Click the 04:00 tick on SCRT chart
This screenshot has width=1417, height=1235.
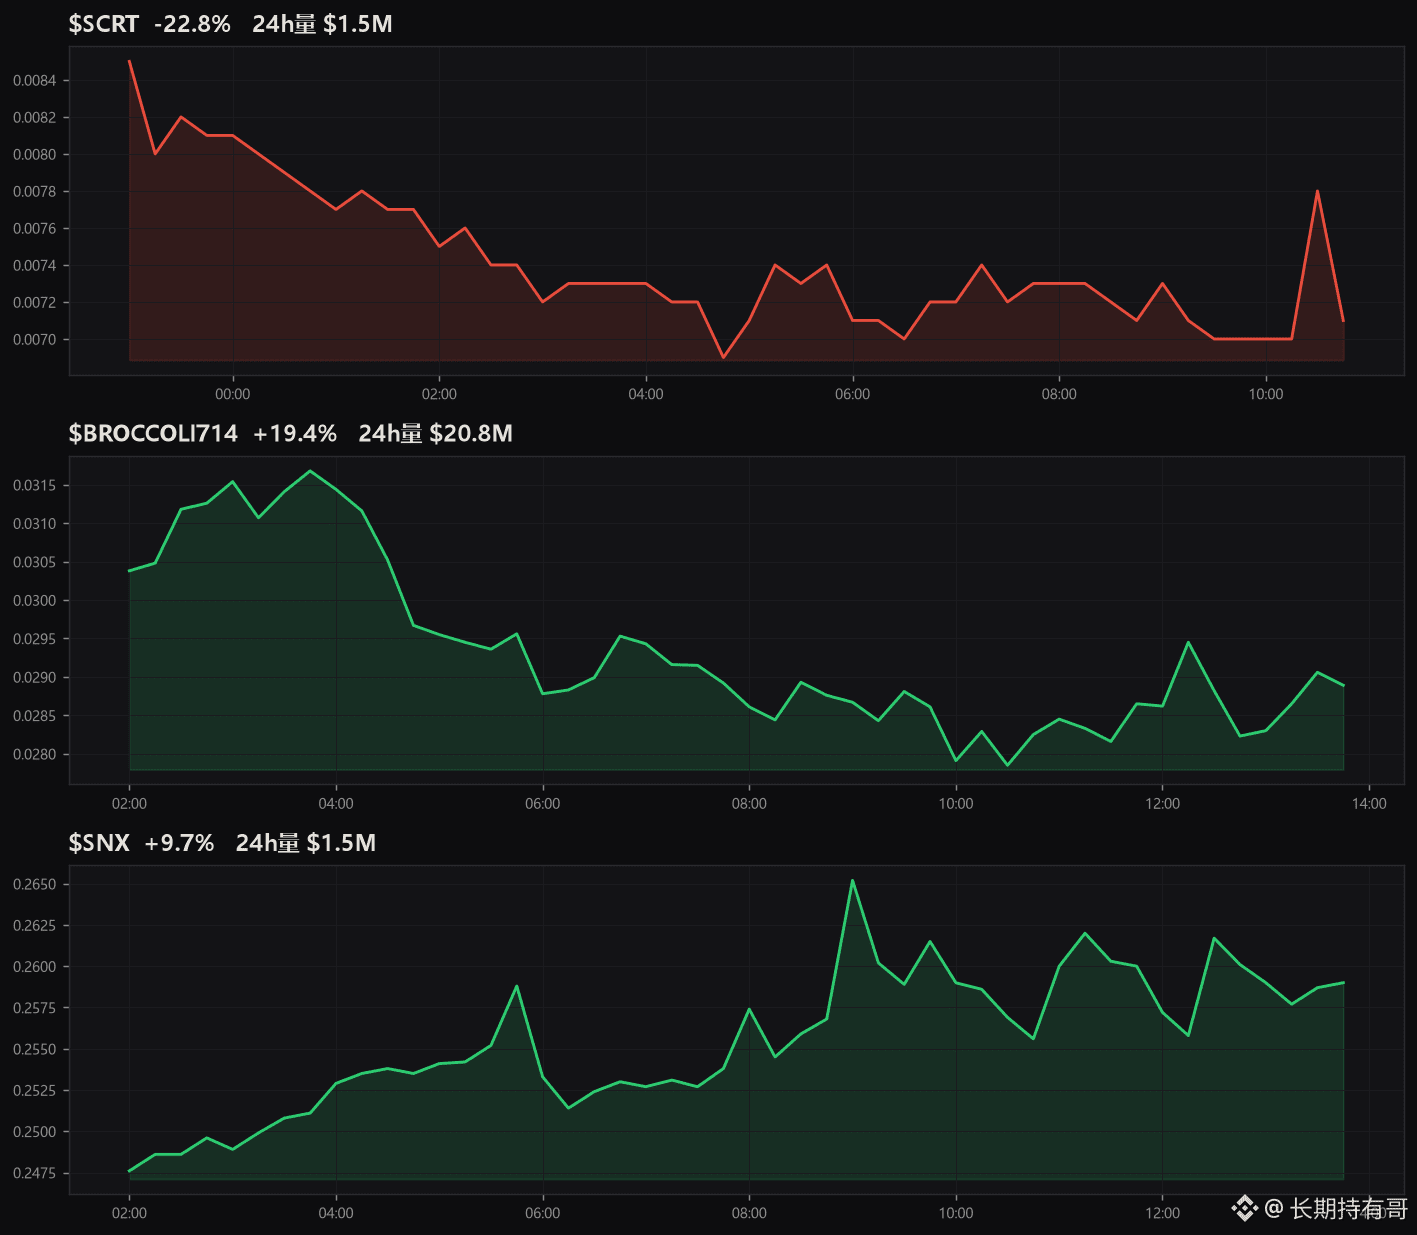point(646,394)
